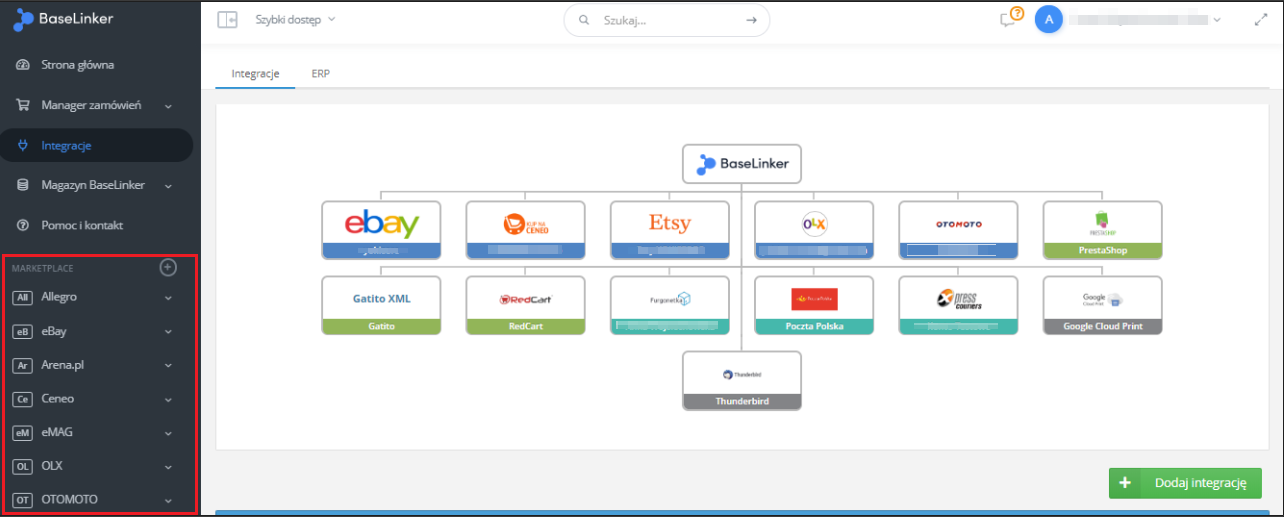1284x517 pixels.
Task: Open the Xpress Couriers integration tile
Action: 958,305
